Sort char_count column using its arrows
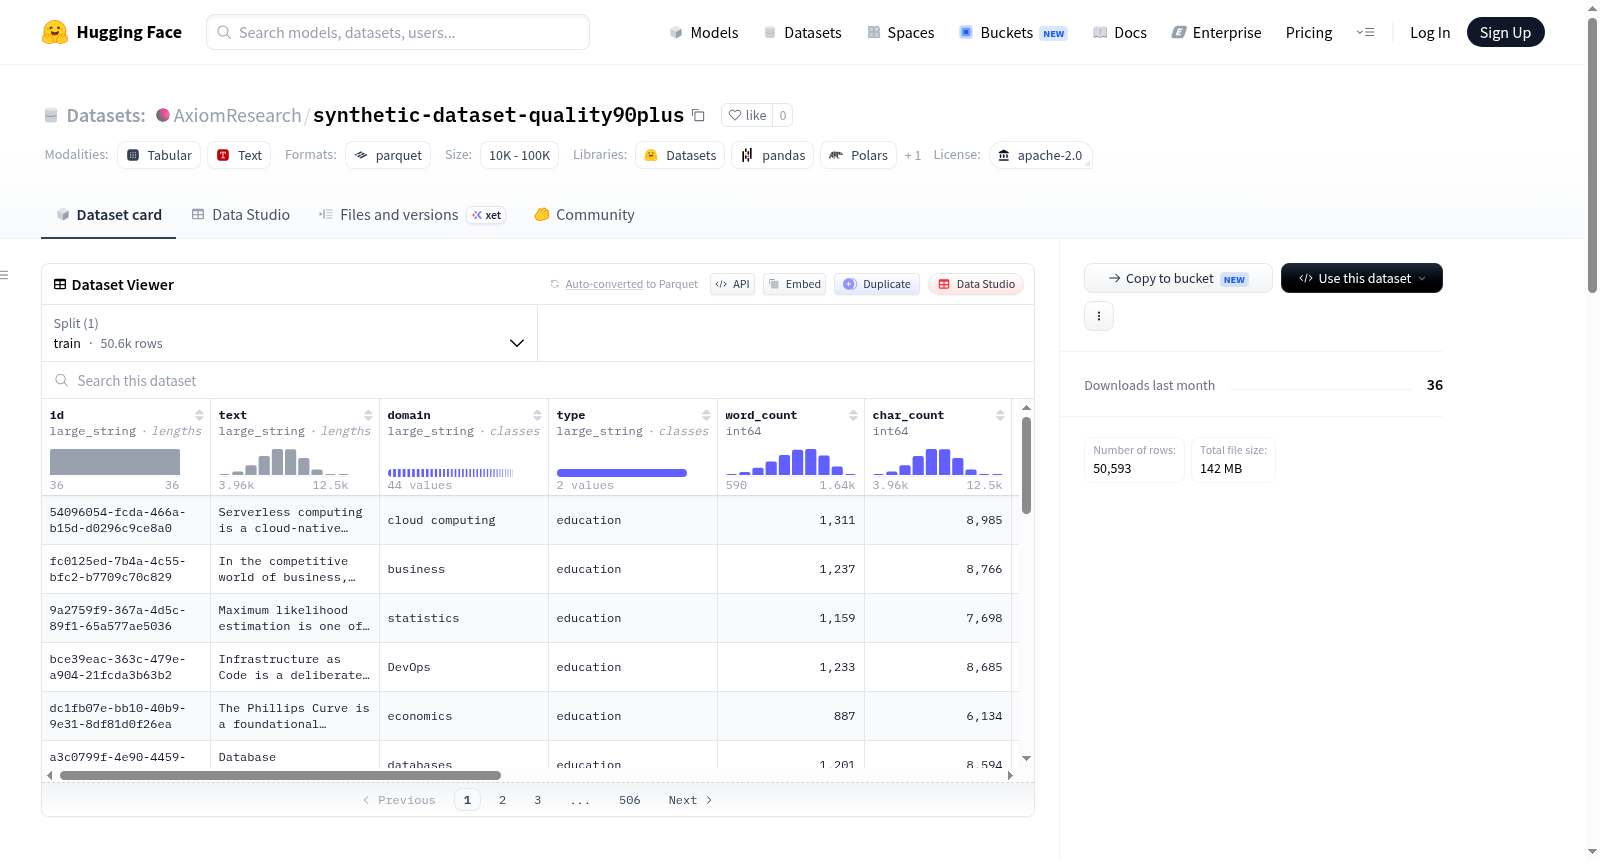 pos(1000,415)
